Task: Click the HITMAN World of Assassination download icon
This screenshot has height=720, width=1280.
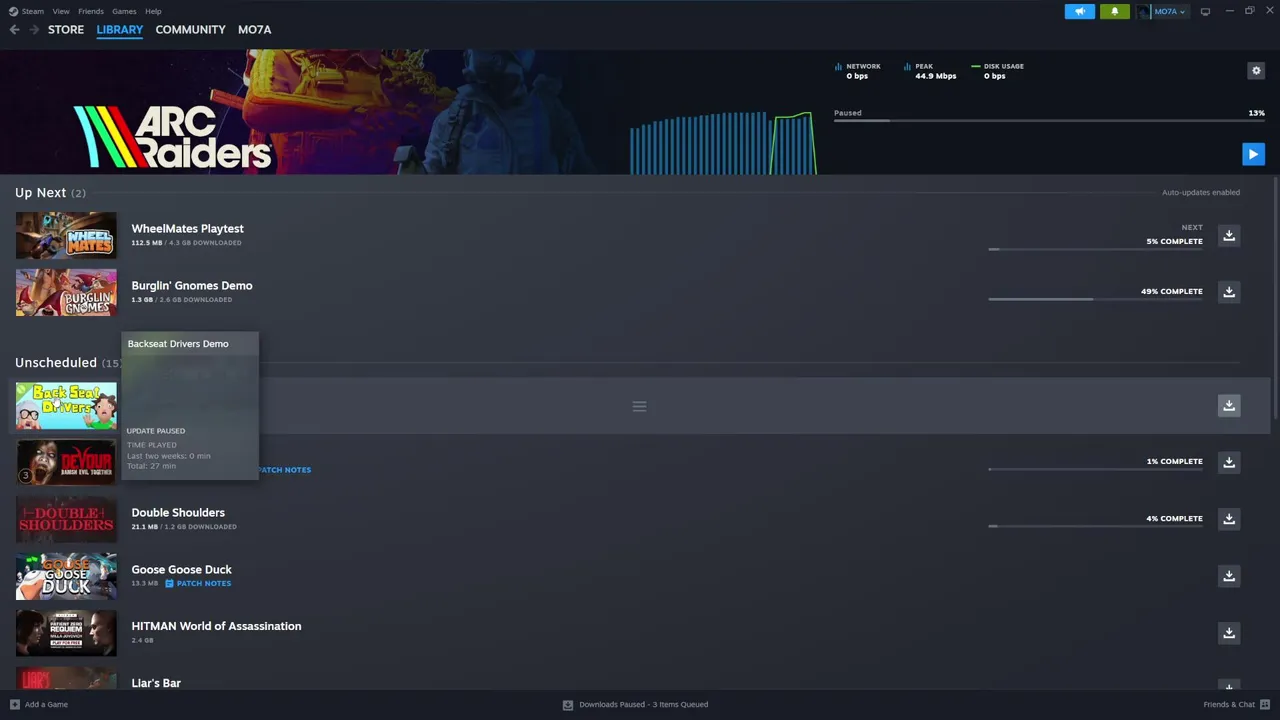Action: click(1229, 633)
